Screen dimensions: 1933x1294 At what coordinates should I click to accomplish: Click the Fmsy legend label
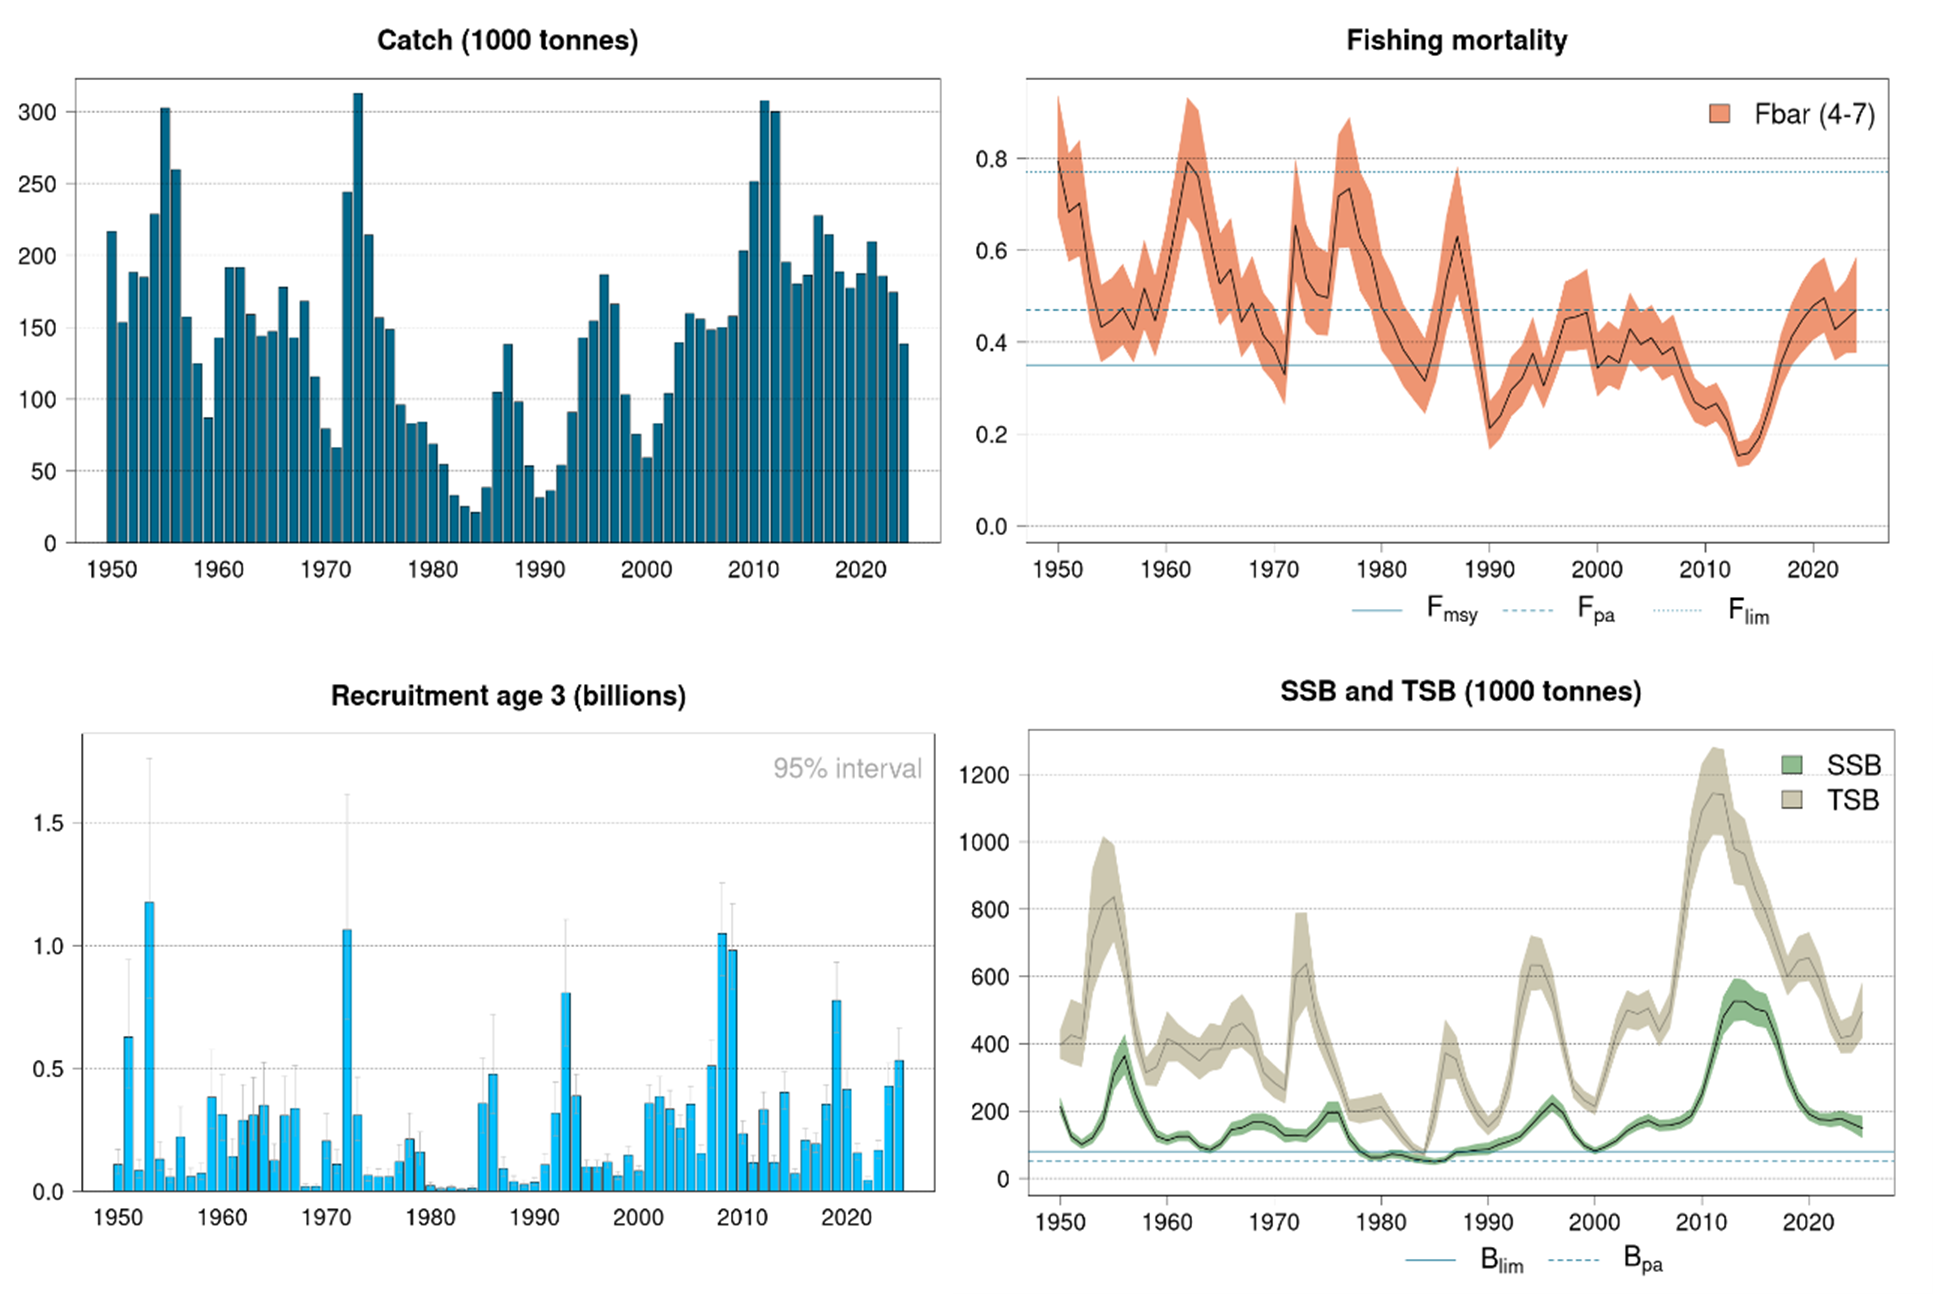pyautogui.click(x=1451, y=609)
